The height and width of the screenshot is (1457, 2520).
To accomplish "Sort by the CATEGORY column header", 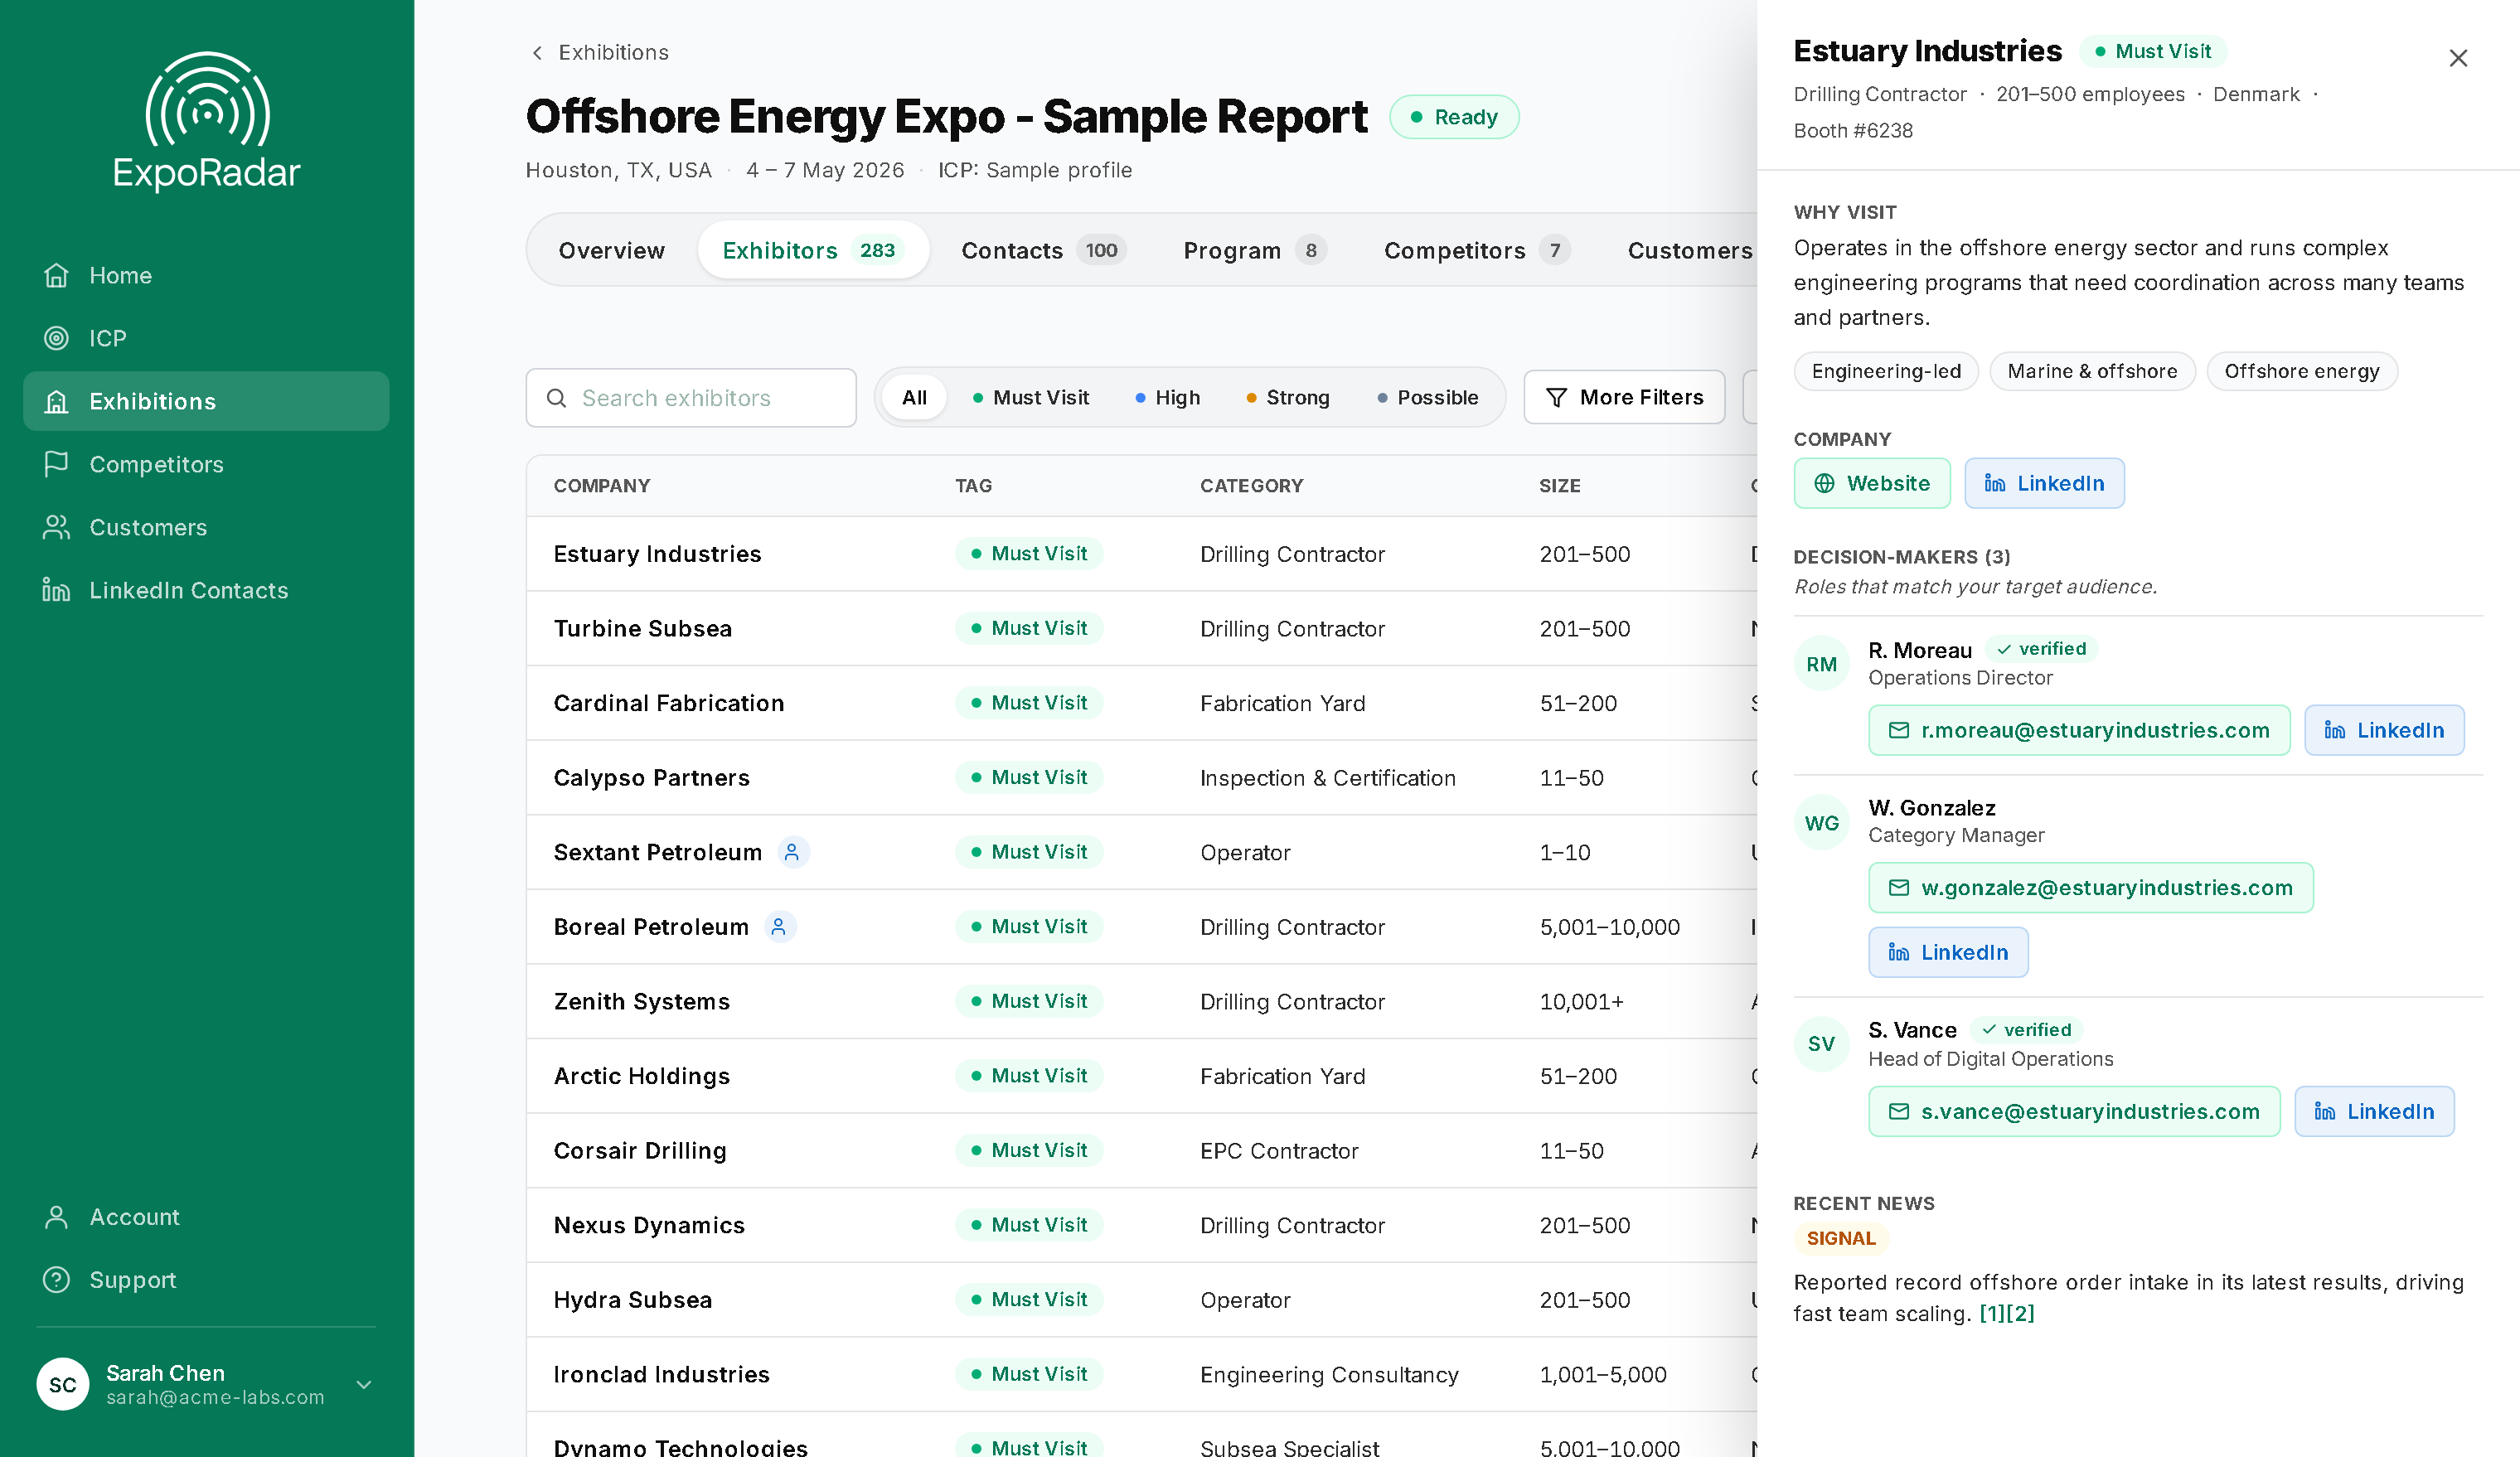I will [1251, 486].
